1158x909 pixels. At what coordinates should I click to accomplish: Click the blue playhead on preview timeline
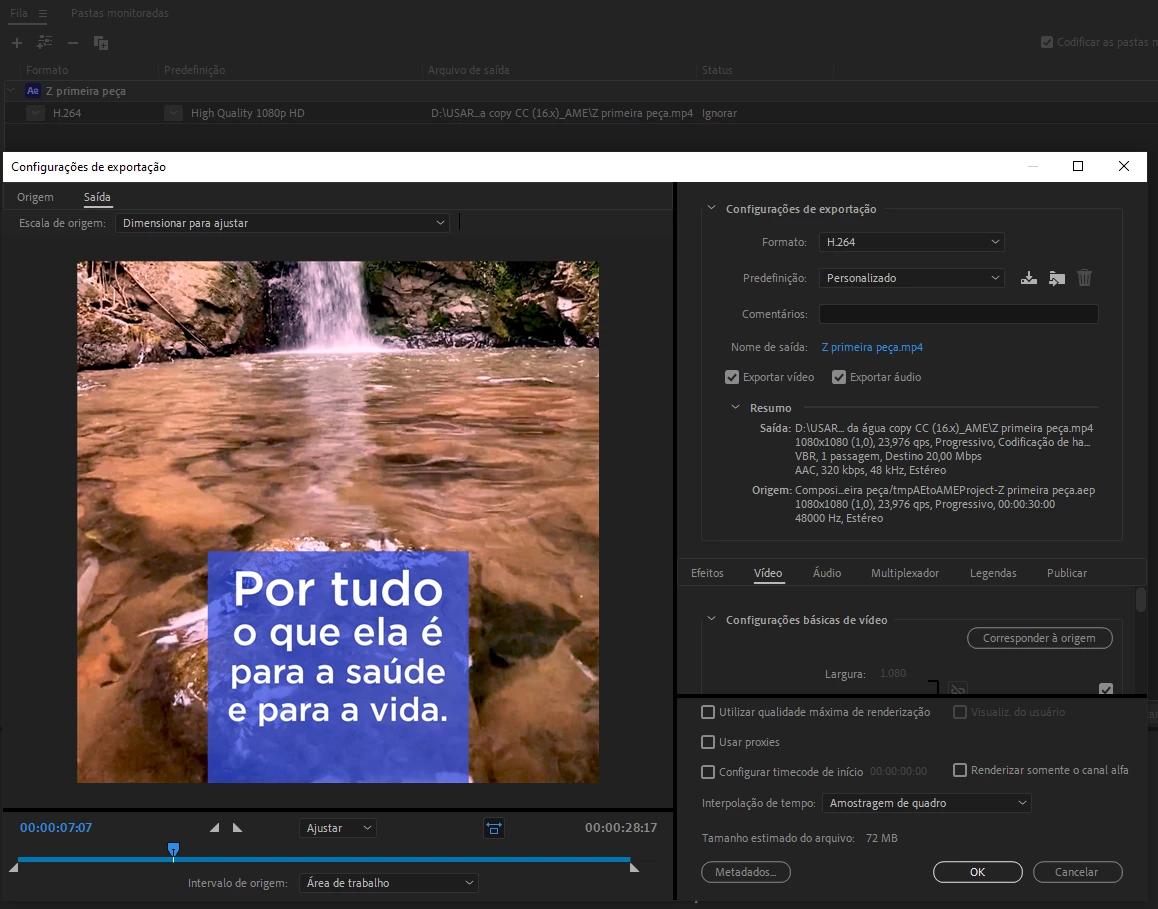point(174,850)
